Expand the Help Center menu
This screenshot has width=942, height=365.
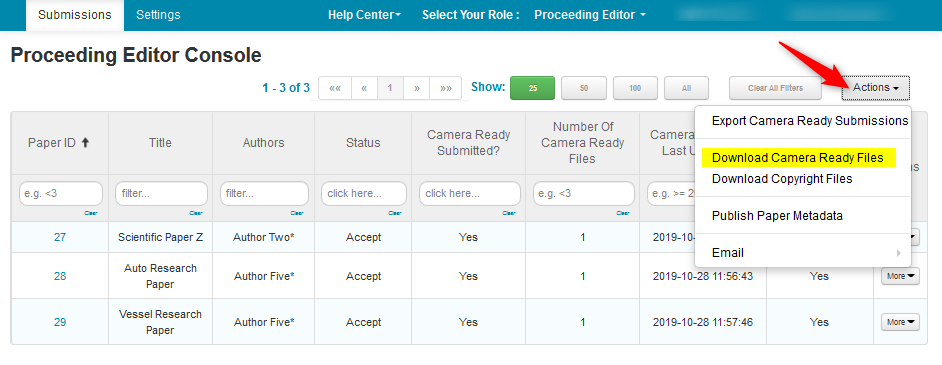(x=364, y=15)
